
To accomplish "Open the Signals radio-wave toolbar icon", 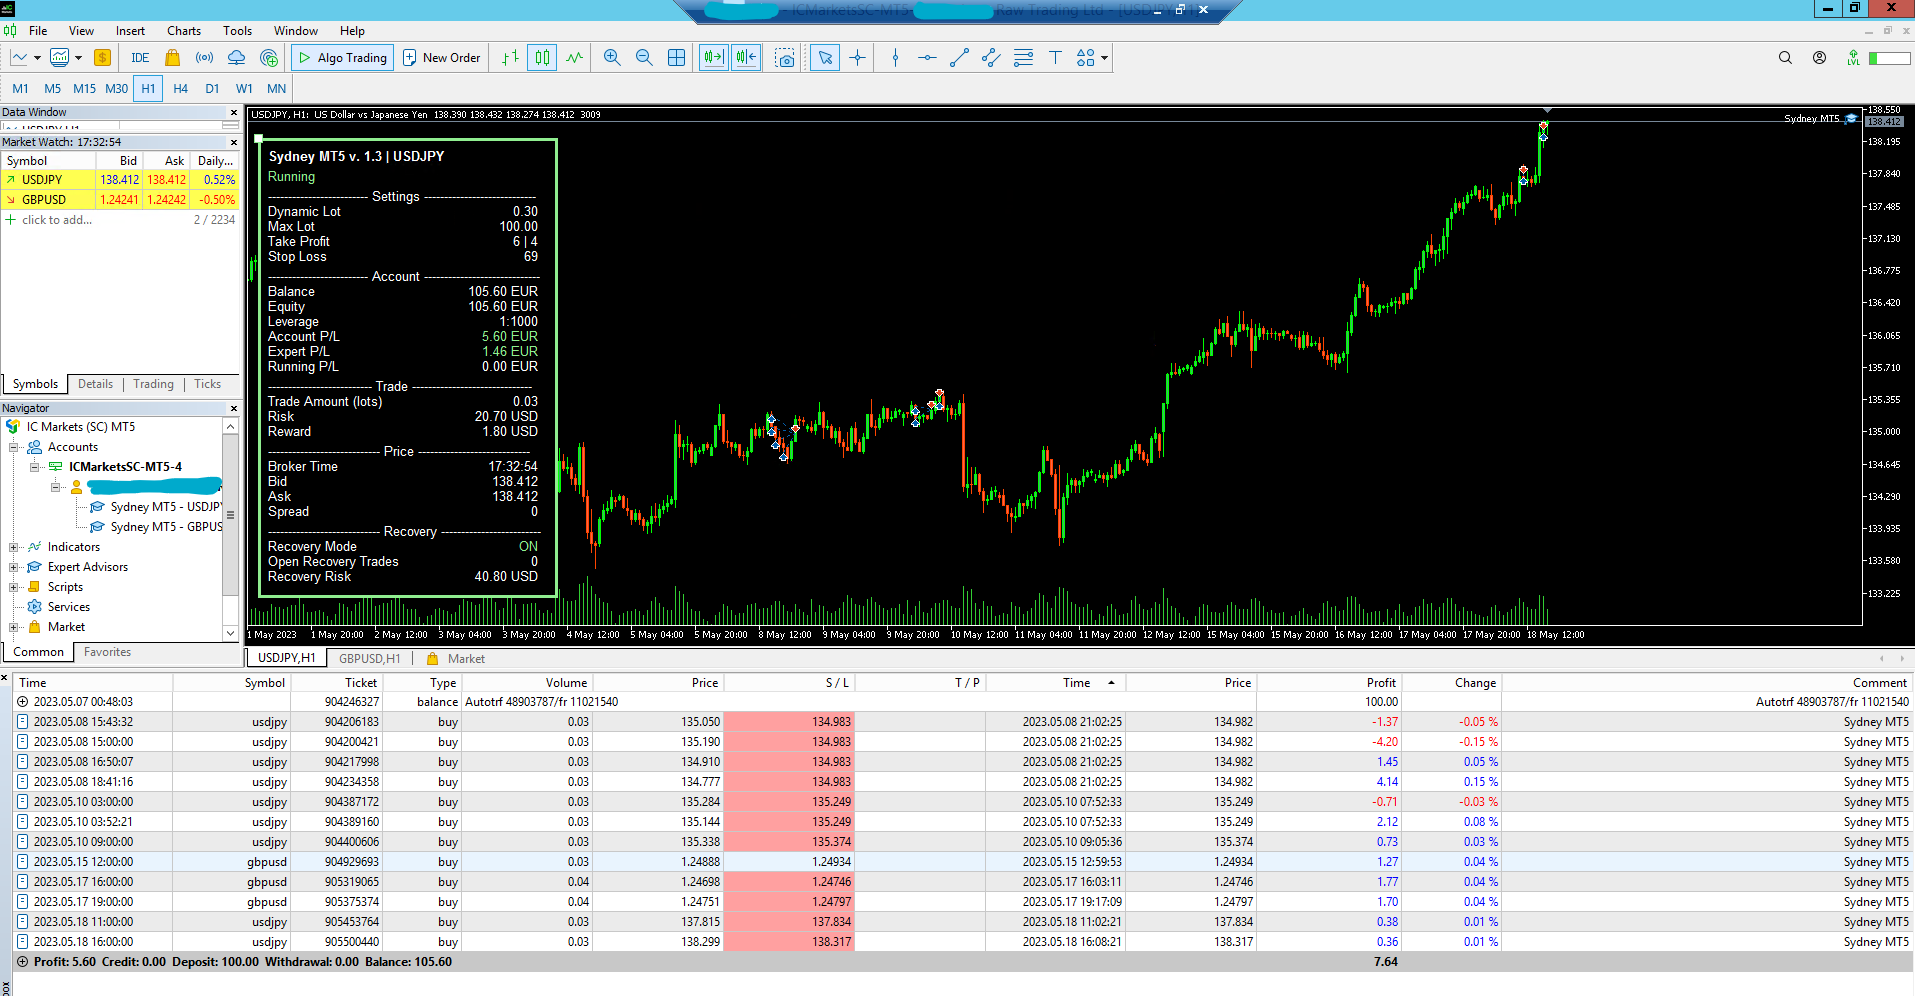I will (x=204, y=58).
